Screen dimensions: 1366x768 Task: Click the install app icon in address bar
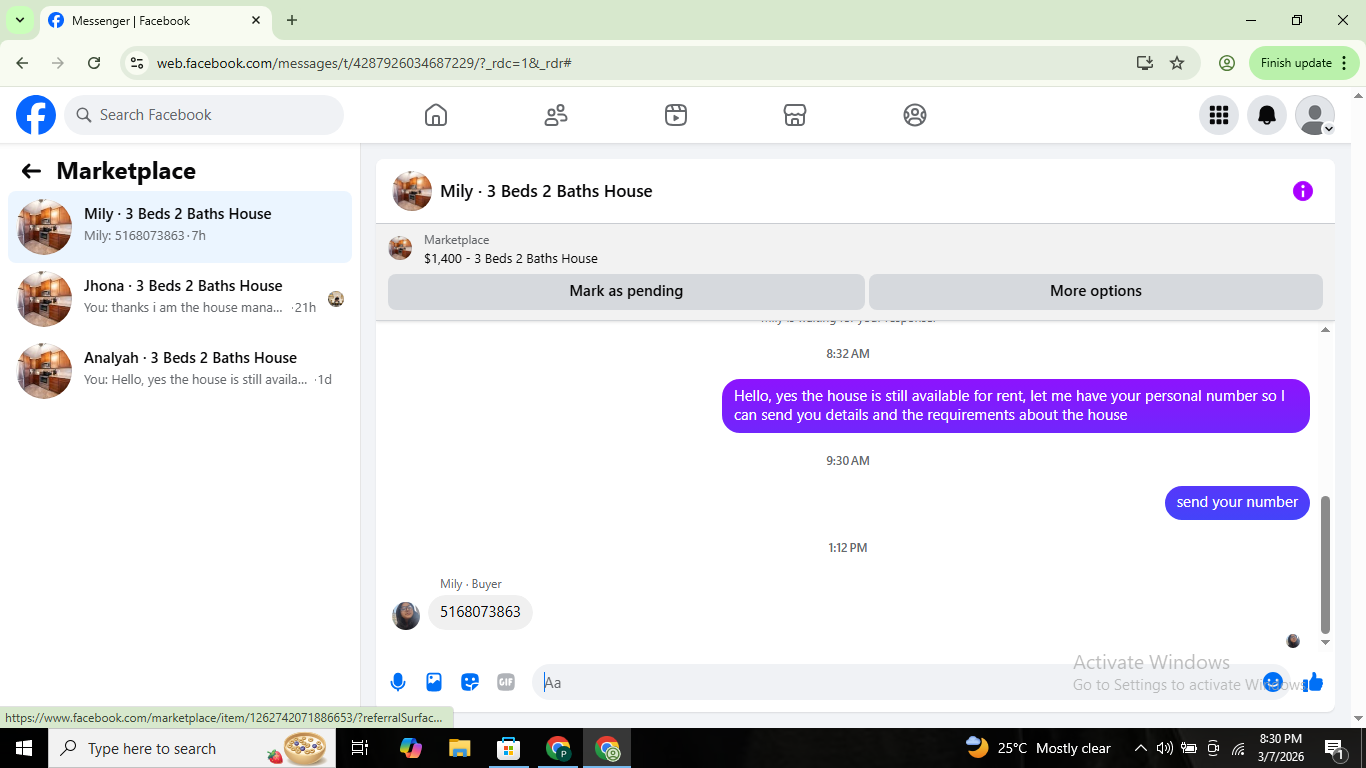pos(1145,63)
